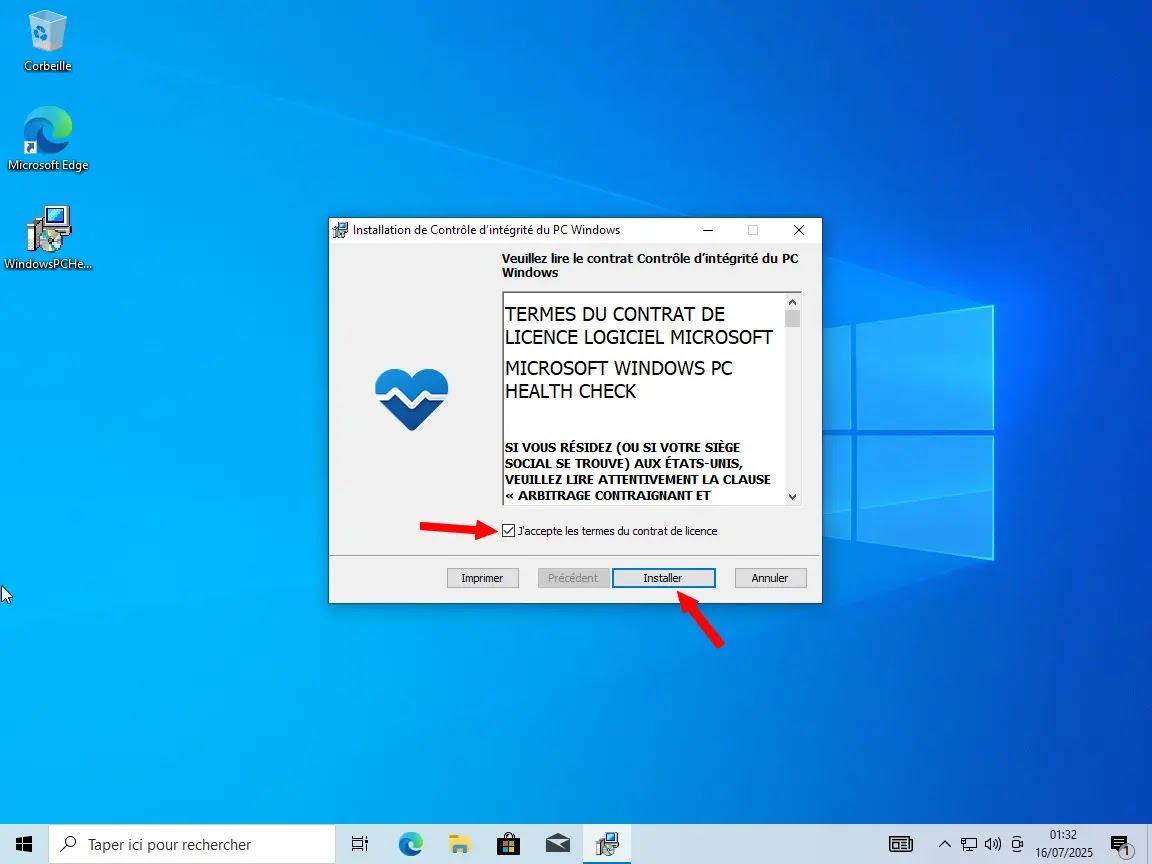Viewport: 1152px width, 864px height.
Task: Open the Mail app from the taskbar
Action: (x=558, y=844)
